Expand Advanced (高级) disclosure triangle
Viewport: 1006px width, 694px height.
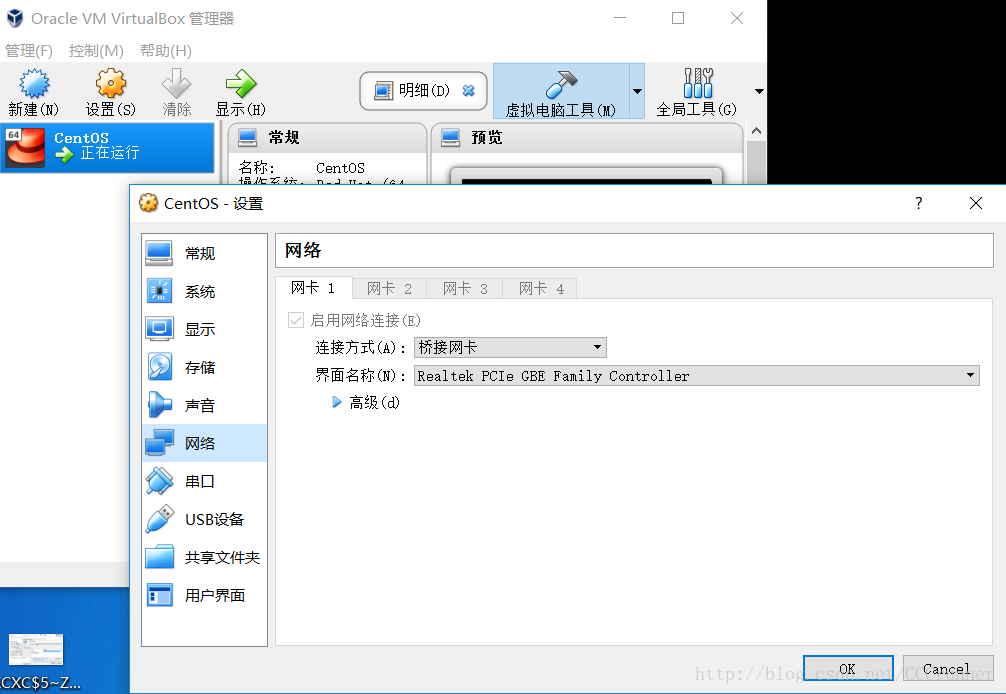coord(337,402)
